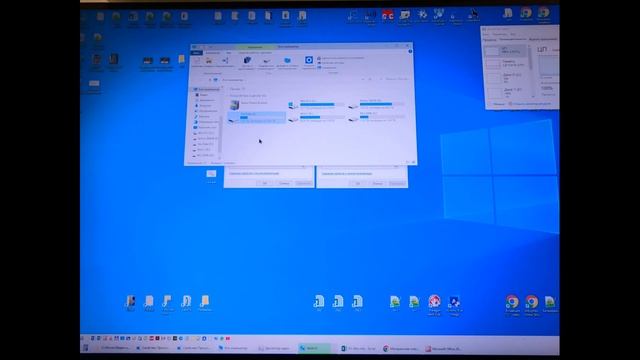640x360 pixels.
Task: Switch Explorer to large icons view via status bar
Action: (413, 162)
